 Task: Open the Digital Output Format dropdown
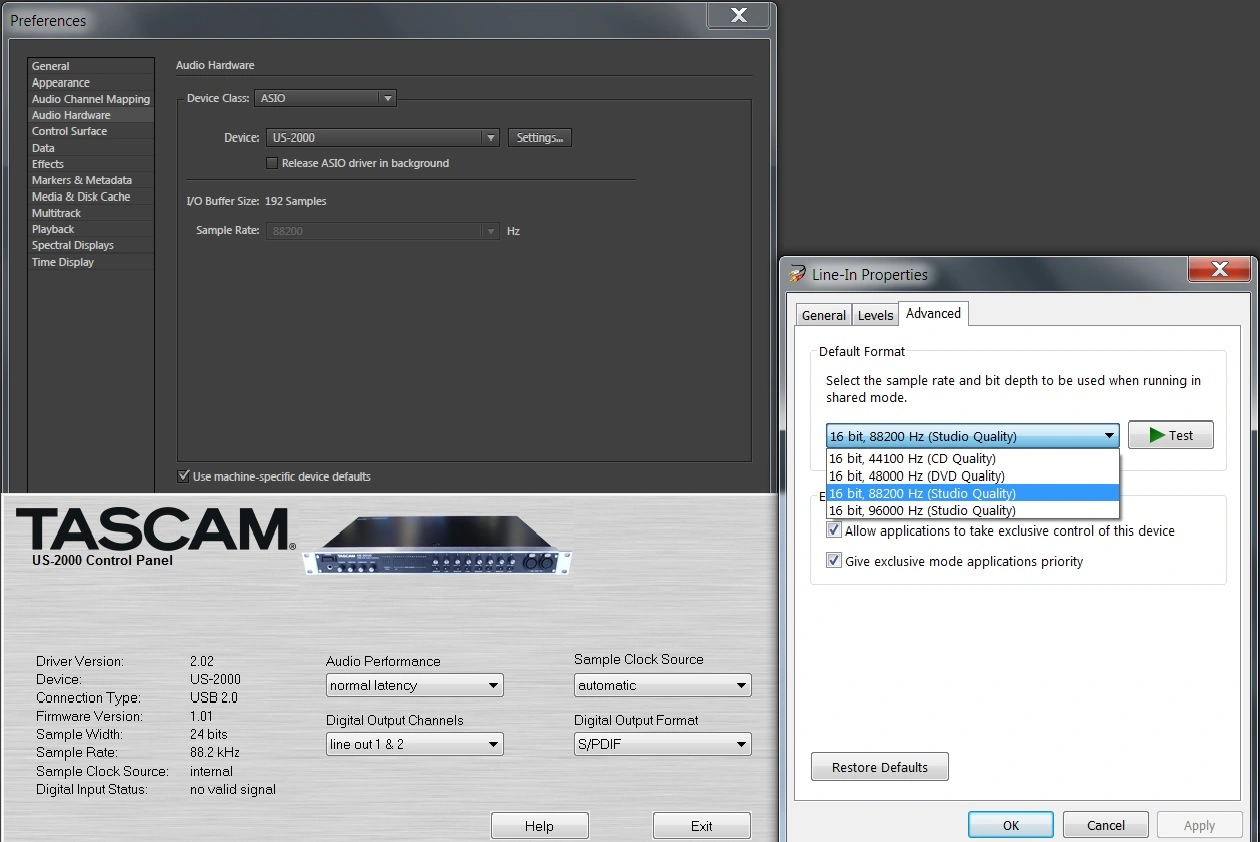tap(663, 744)
